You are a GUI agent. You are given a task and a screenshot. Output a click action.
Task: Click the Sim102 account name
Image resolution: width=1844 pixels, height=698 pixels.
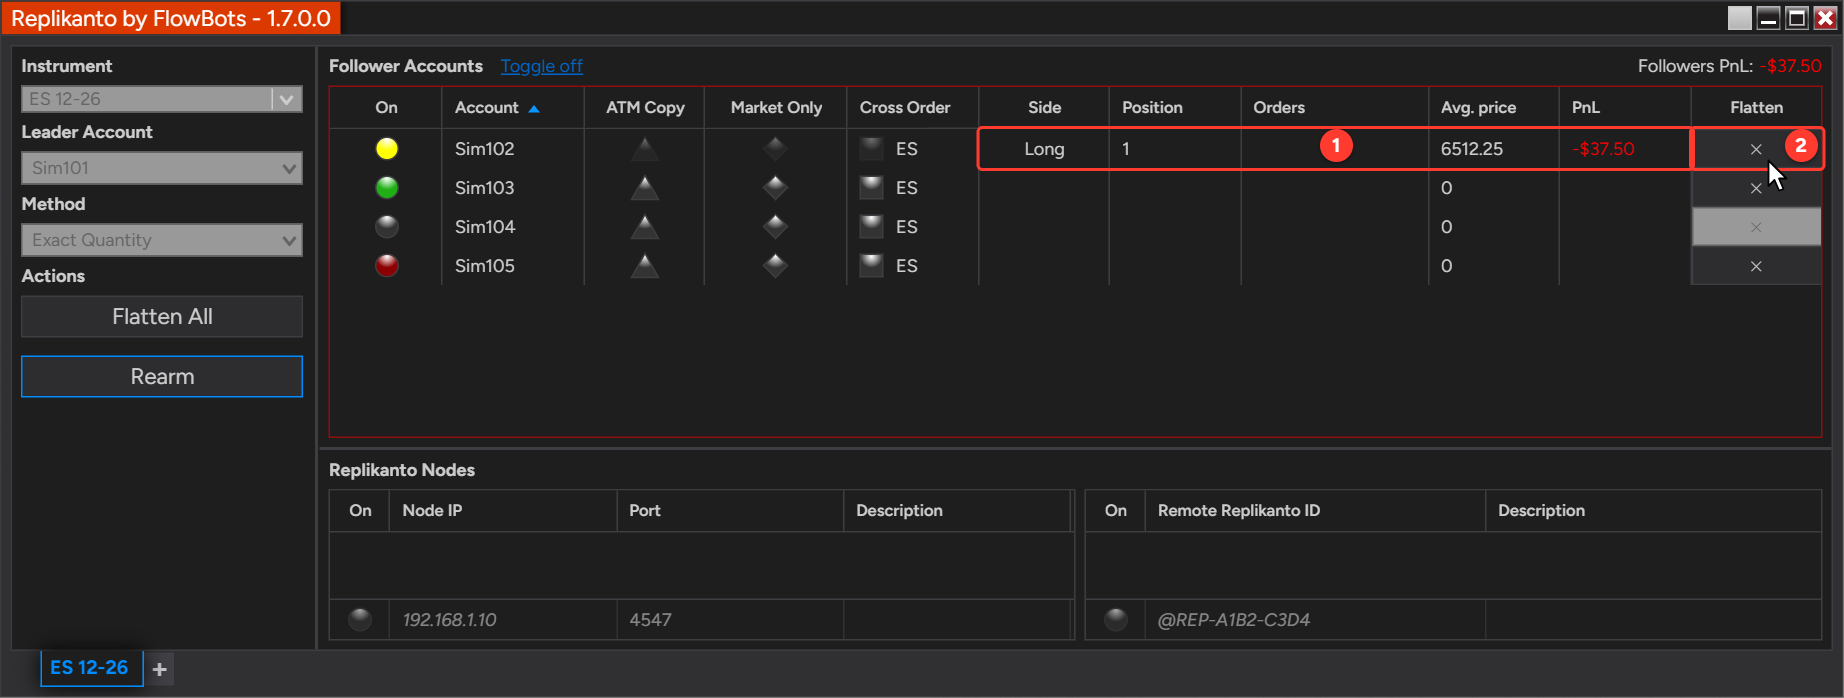click(484, 149)
